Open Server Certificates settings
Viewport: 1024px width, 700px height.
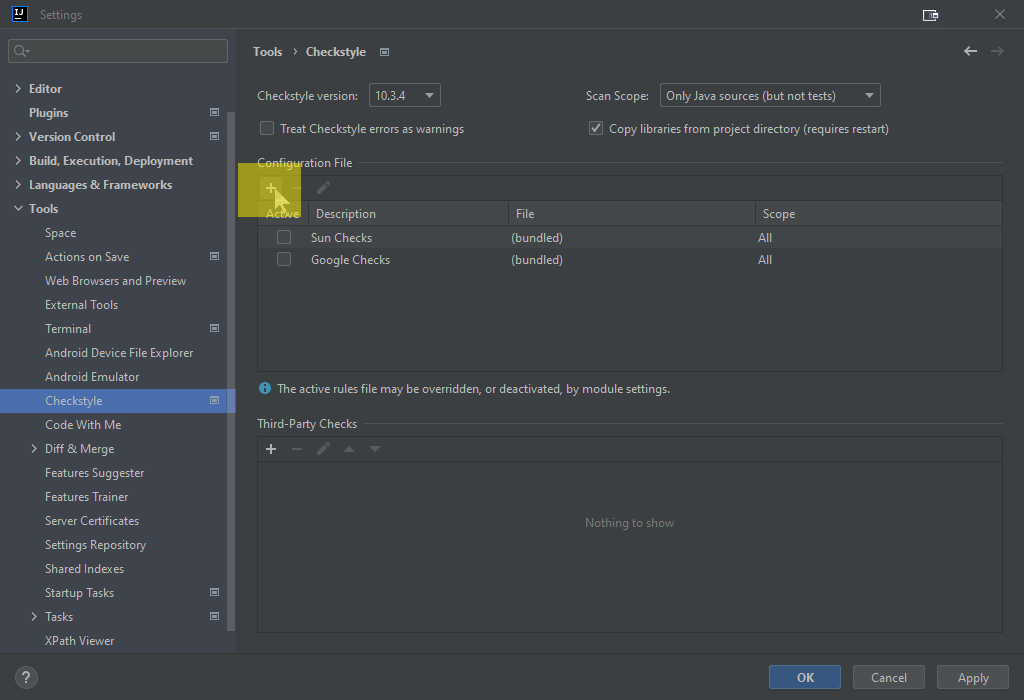coord(92,521)
